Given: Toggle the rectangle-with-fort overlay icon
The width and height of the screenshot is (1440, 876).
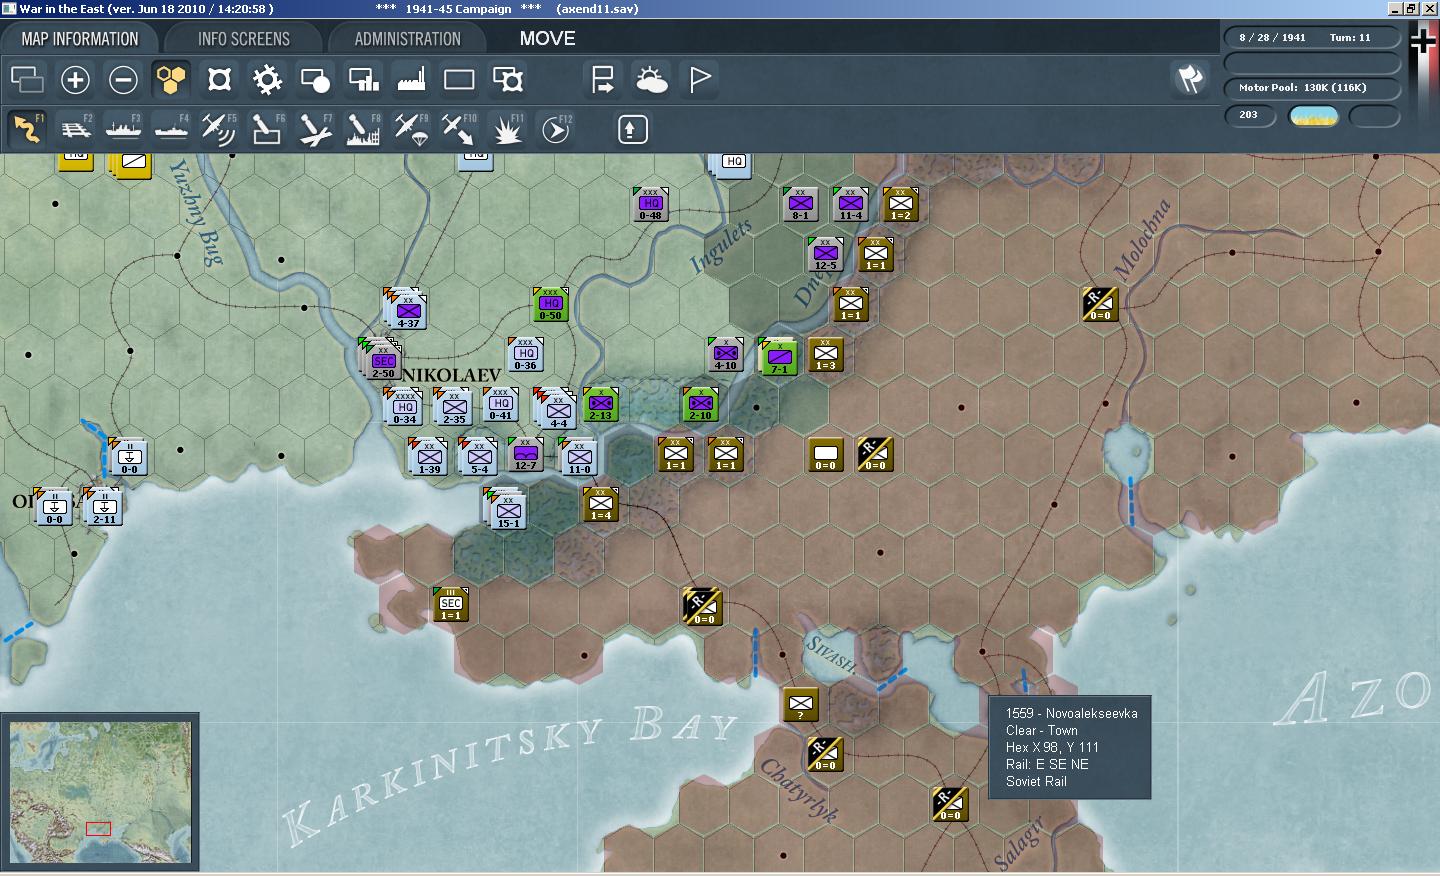Looking at the screenshot, I should pos(507,79).
